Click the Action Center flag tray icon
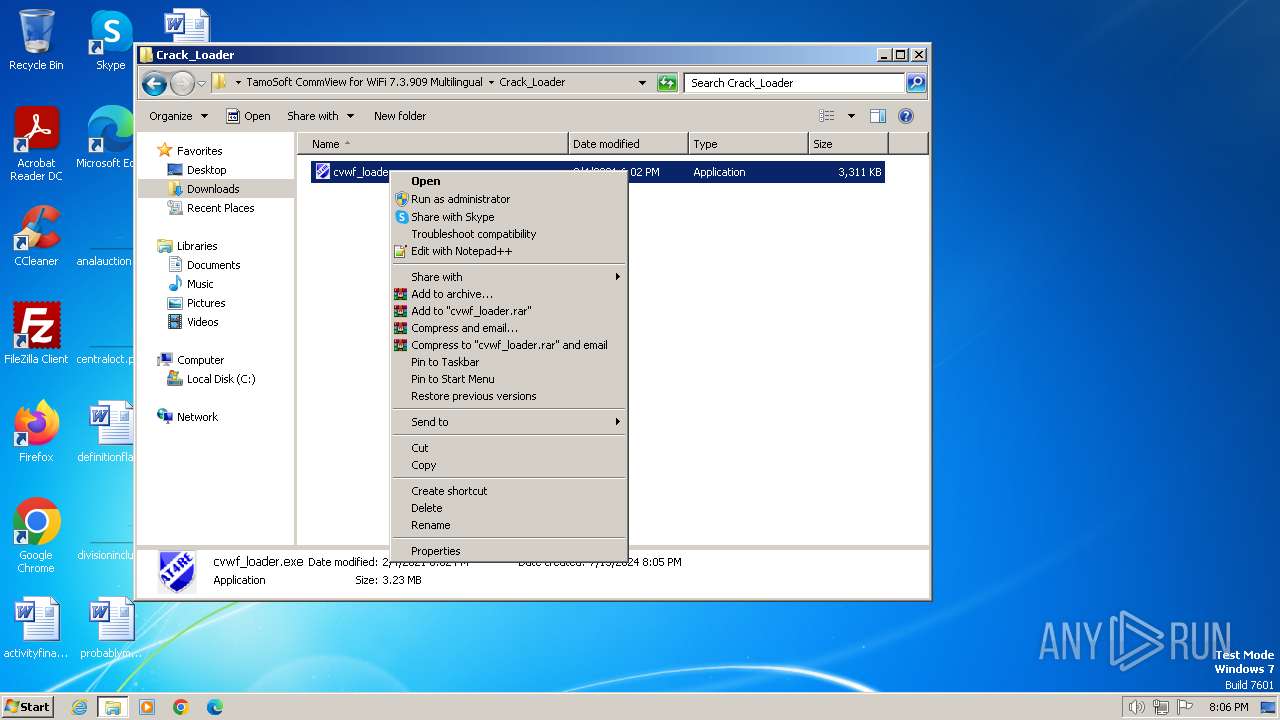Viewport: 1280px width, 720px height. (x=1186, y=707)
